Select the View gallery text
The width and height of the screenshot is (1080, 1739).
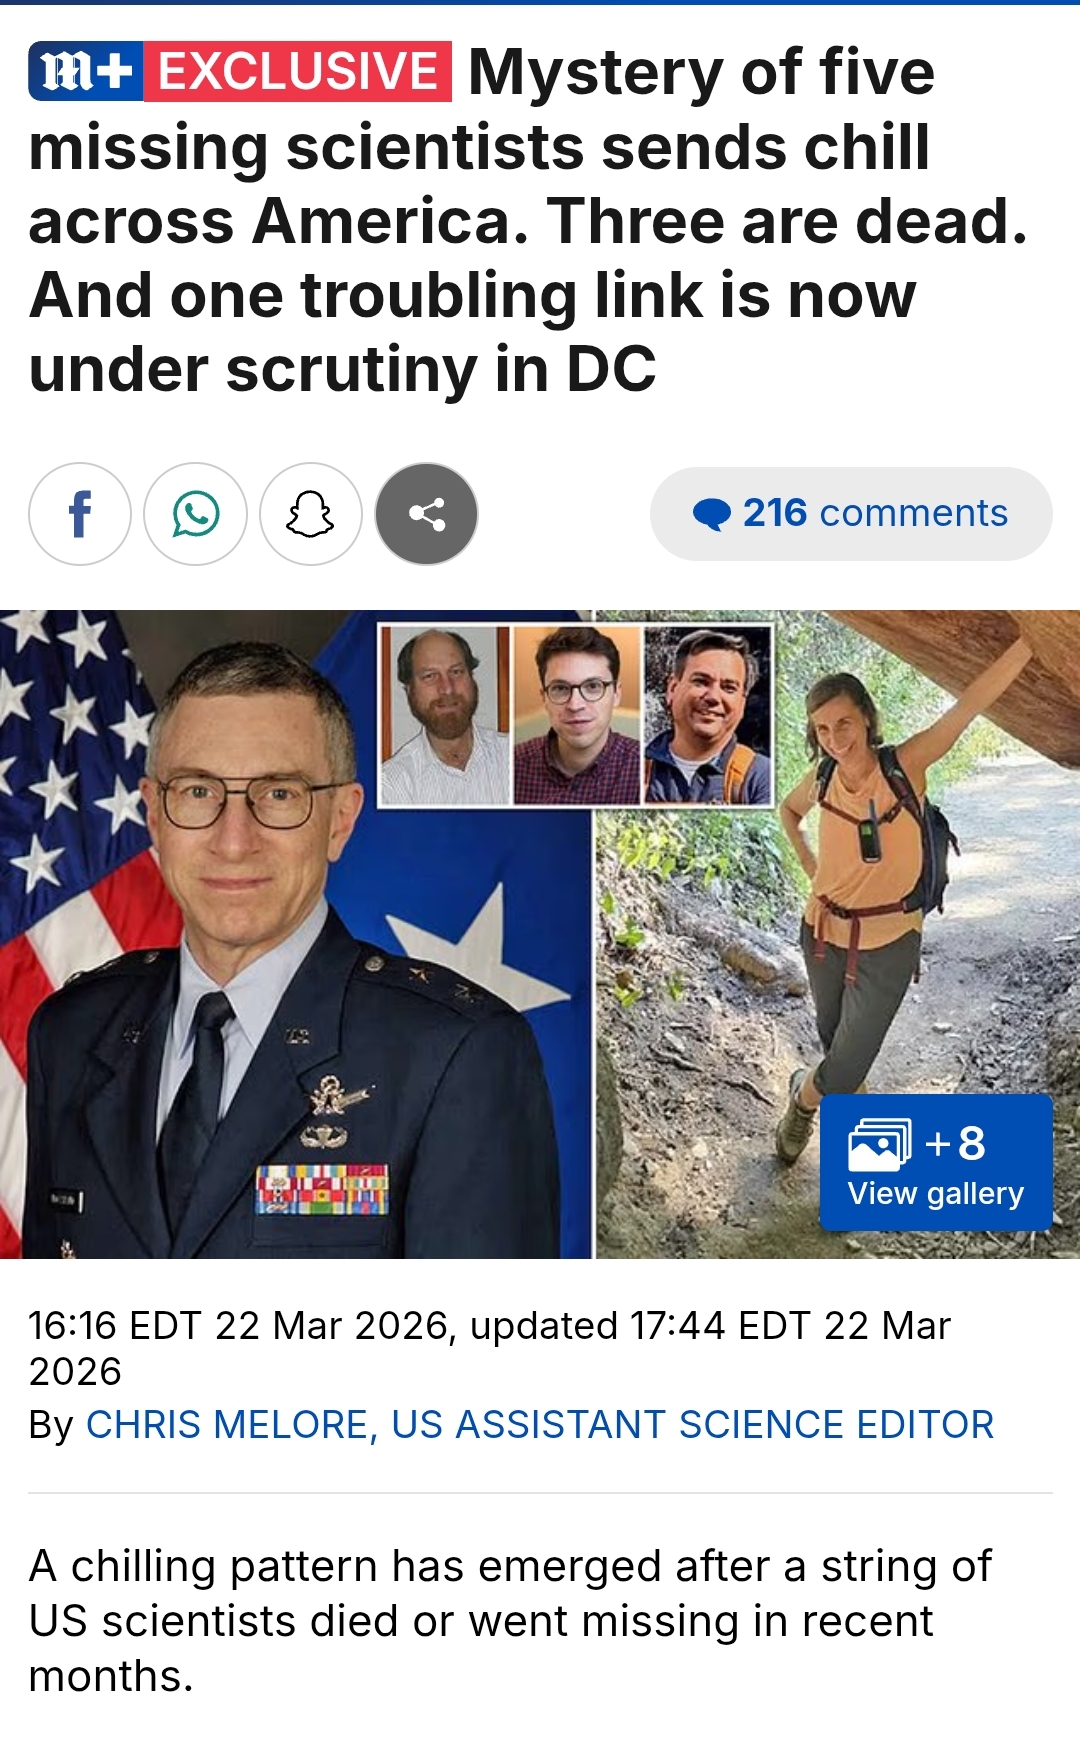pos(936,1194)
